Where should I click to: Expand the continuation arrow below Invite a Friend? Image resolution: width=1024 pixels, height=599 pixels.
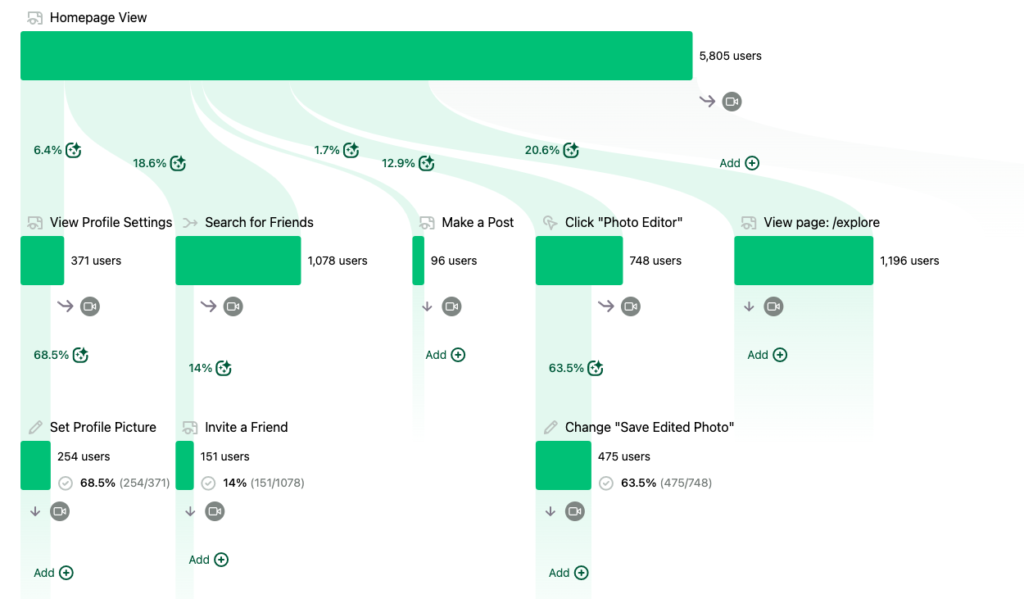coord(190,511)
